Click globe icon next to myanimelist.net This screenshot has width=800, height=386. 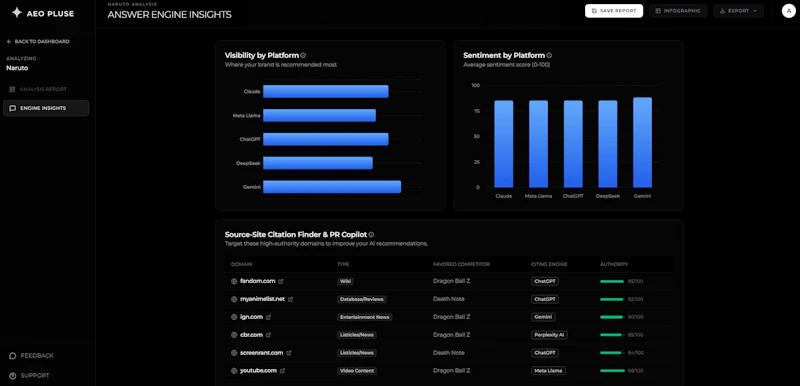click(234, 299)
